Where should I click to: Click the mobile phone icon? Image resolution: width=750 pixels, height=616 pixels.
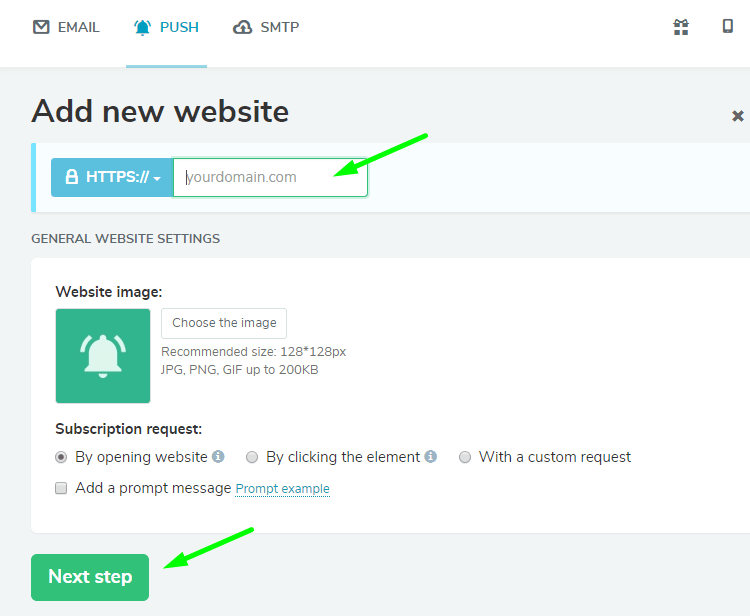click(728, 26)
